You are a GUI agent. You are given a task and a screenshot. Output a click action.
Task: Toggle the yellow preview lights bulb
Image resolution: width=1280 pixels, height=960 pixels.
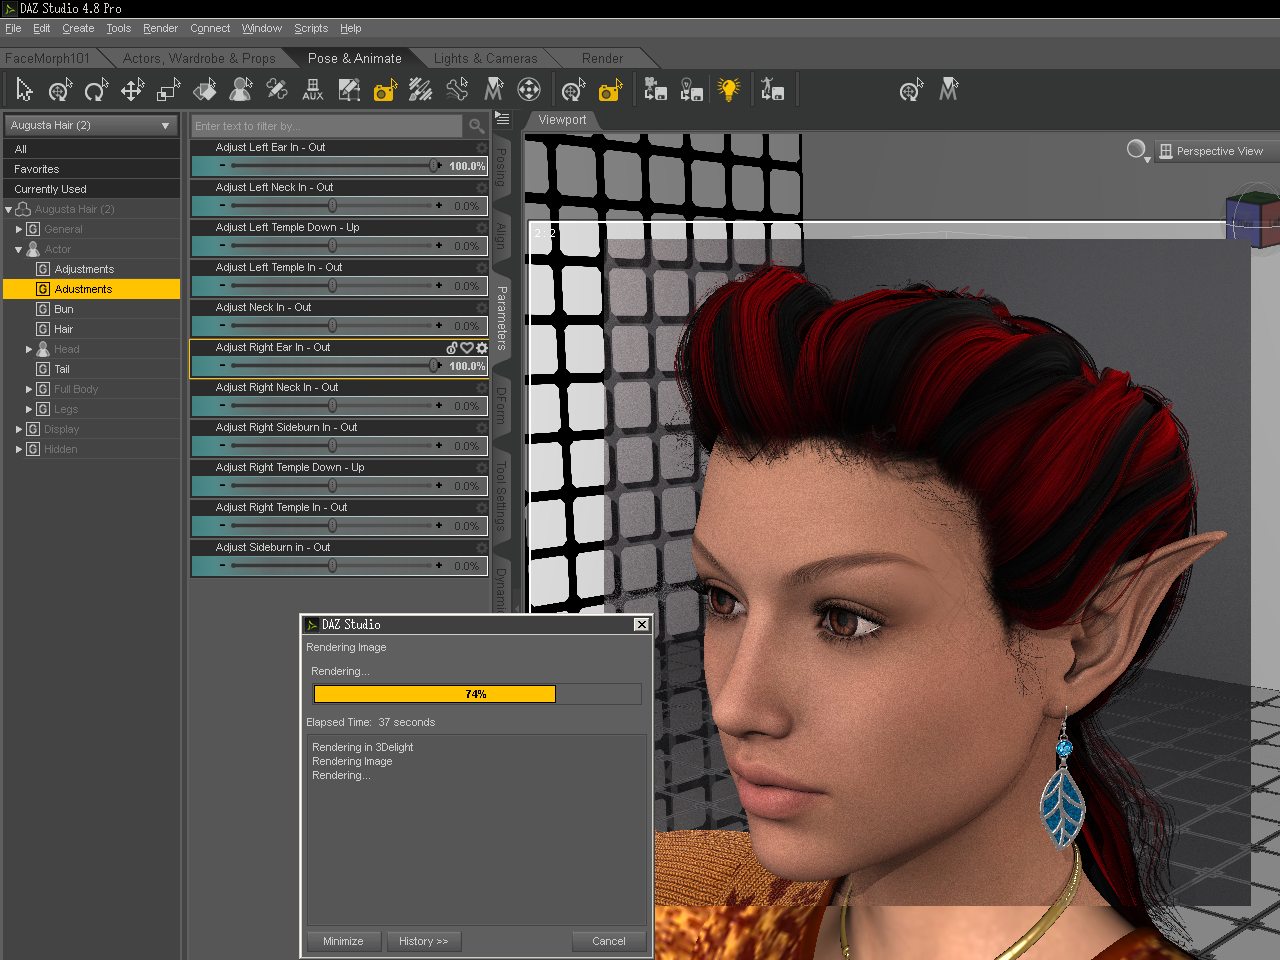click(x=729, y=90)
